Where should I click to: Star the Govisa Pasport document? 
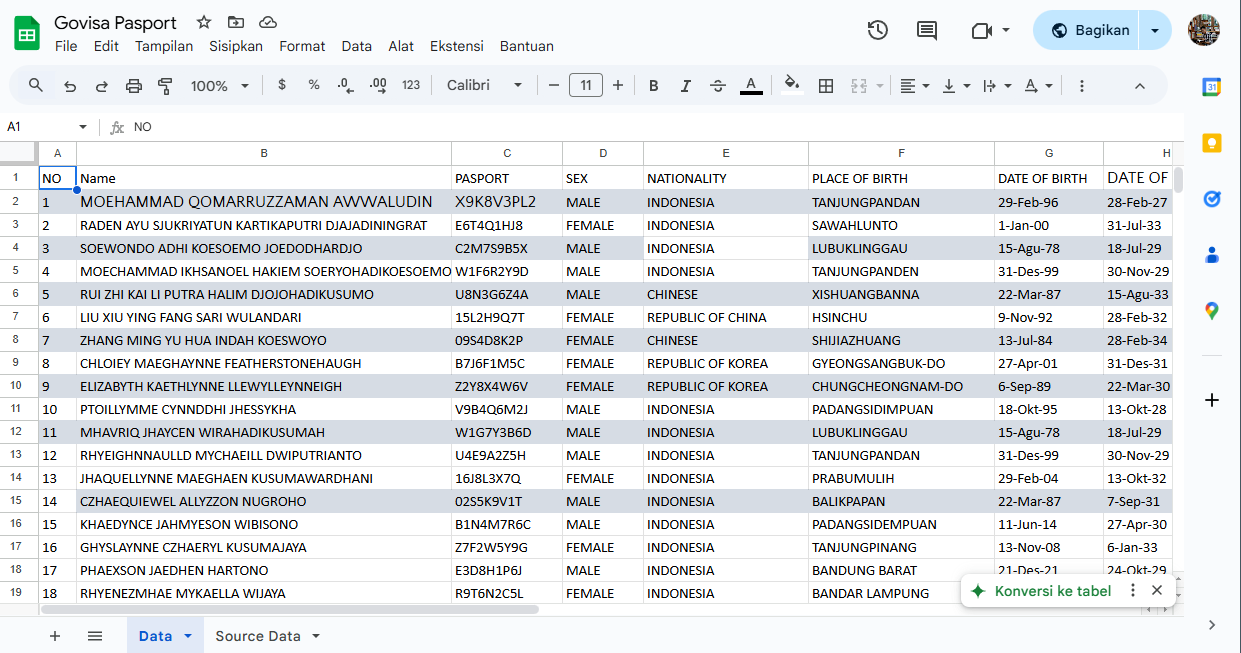coord(204,22)
